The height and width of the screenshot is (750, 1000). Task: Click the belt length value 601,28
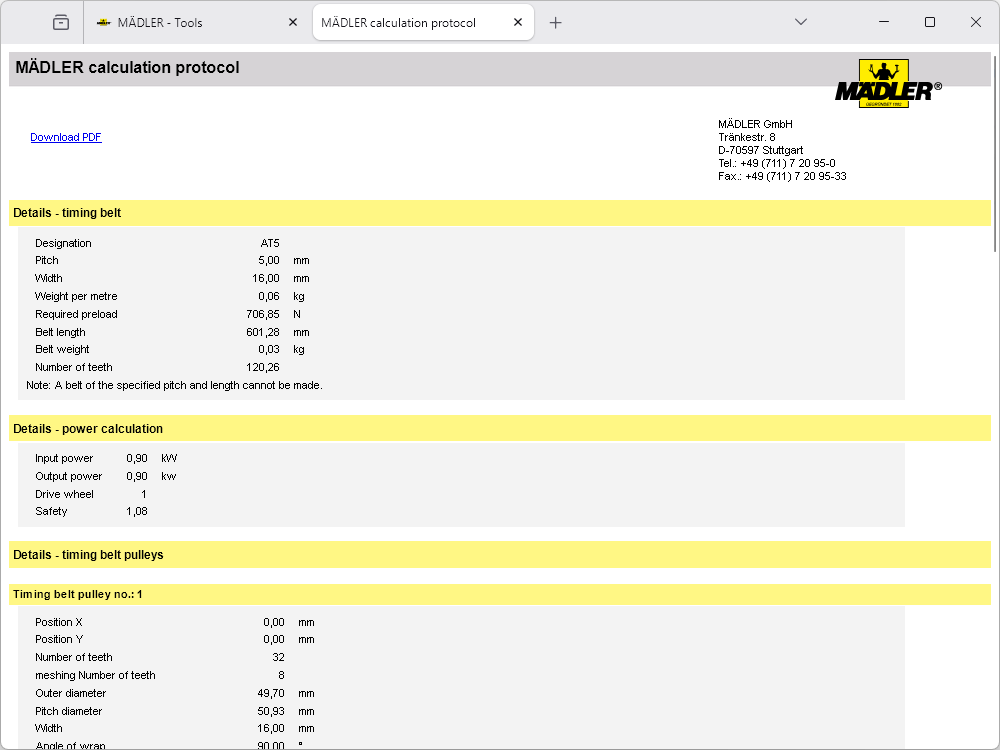pyautogui.click(x=263, y=332)
